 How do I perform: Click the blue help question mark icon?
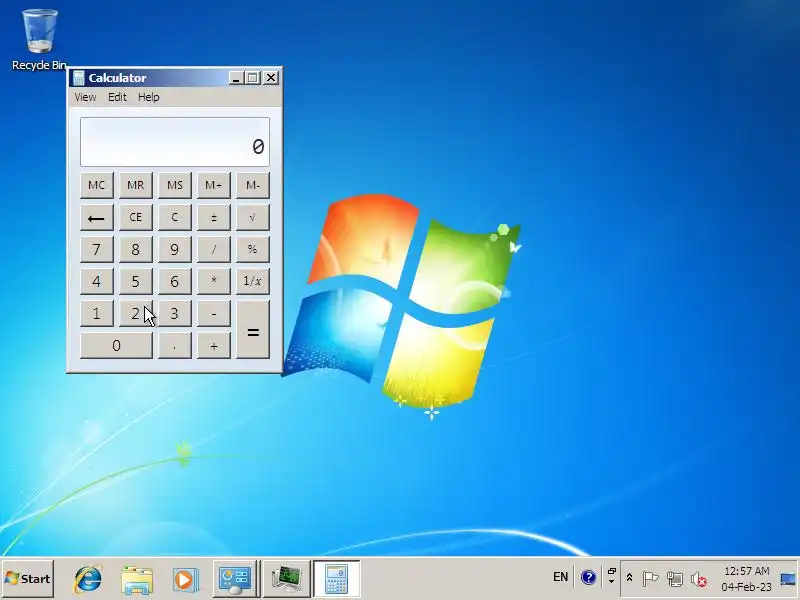point(588,577)
